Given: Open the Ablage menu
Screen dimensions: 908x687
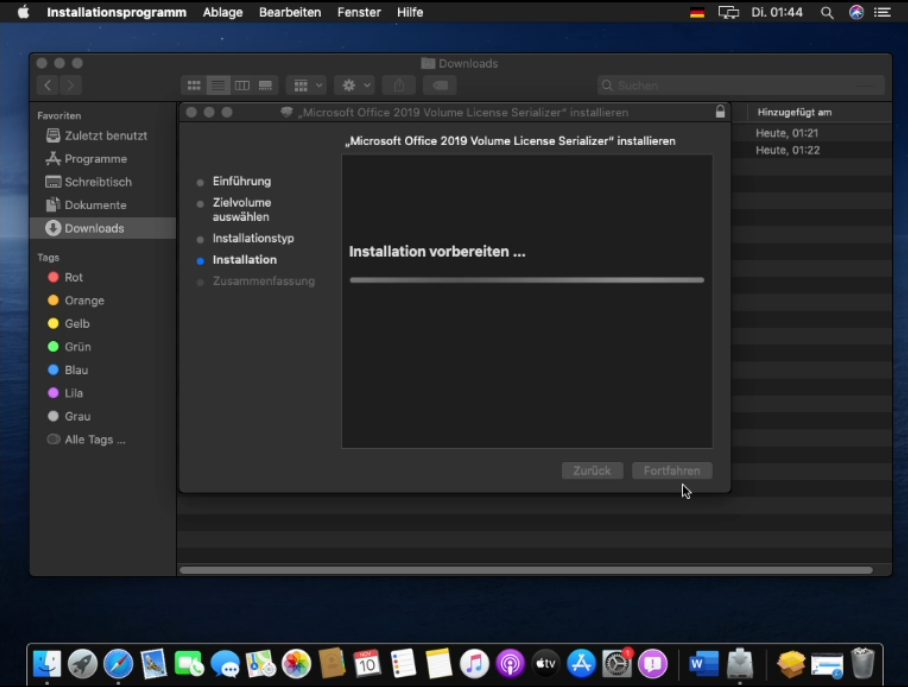Looking at the screenshot, I should tap(222, 12).
